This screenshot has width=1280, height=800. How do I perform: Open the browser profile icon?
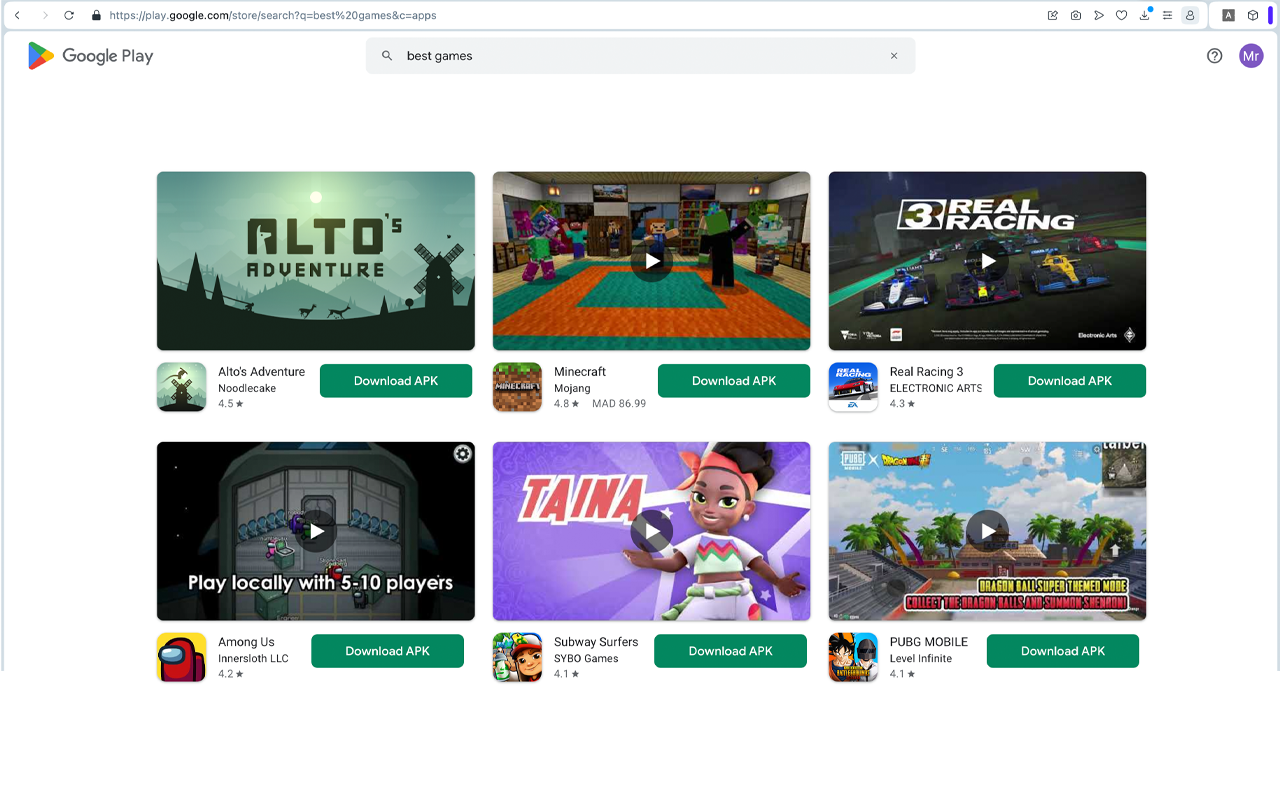1190,15
